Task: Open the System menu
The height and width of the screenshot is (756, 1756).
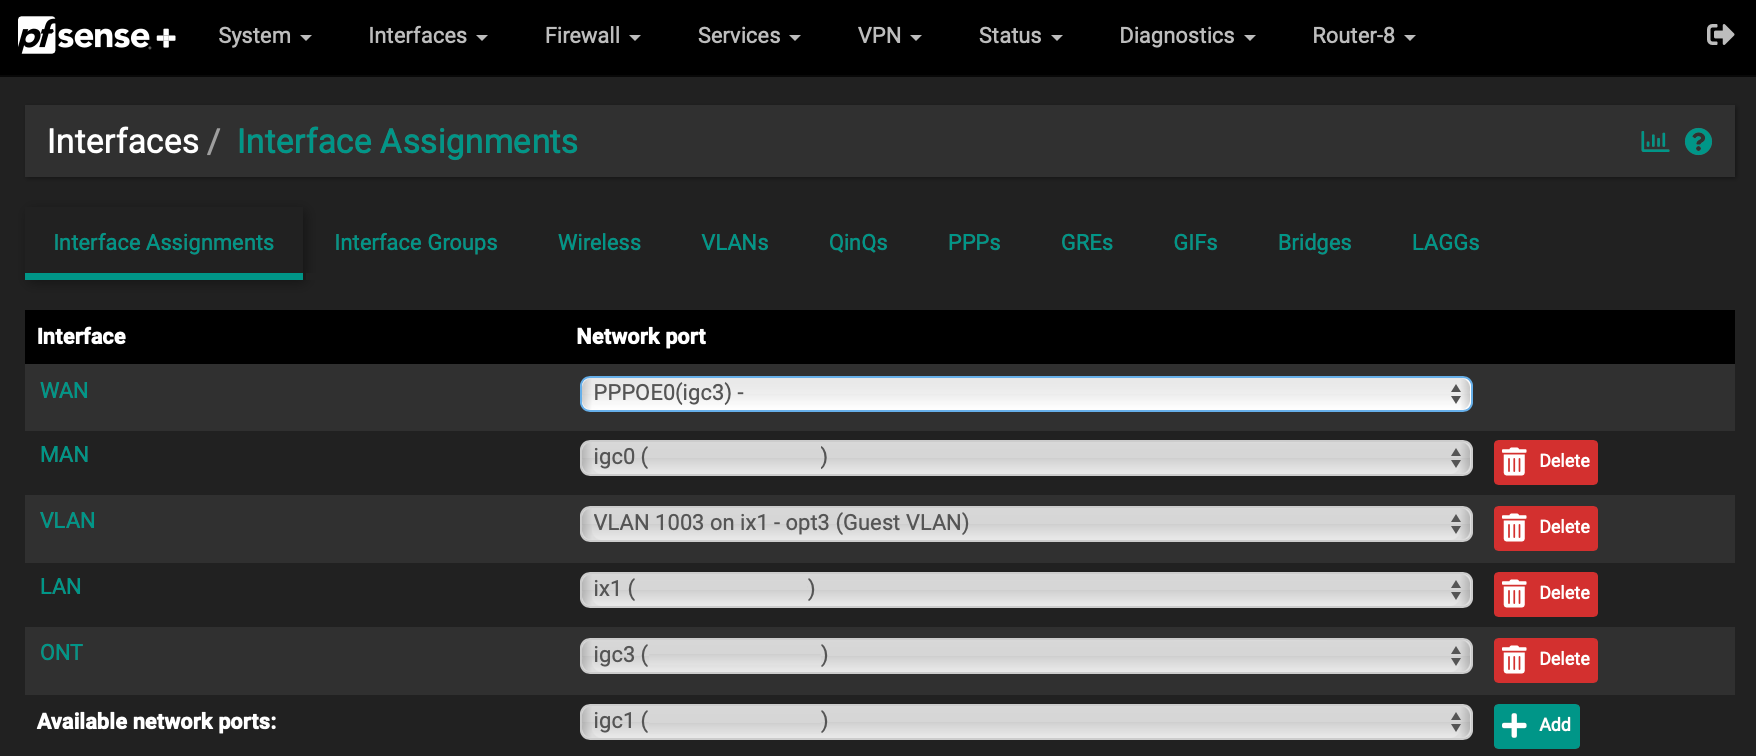Action: (x=265, y=36)
